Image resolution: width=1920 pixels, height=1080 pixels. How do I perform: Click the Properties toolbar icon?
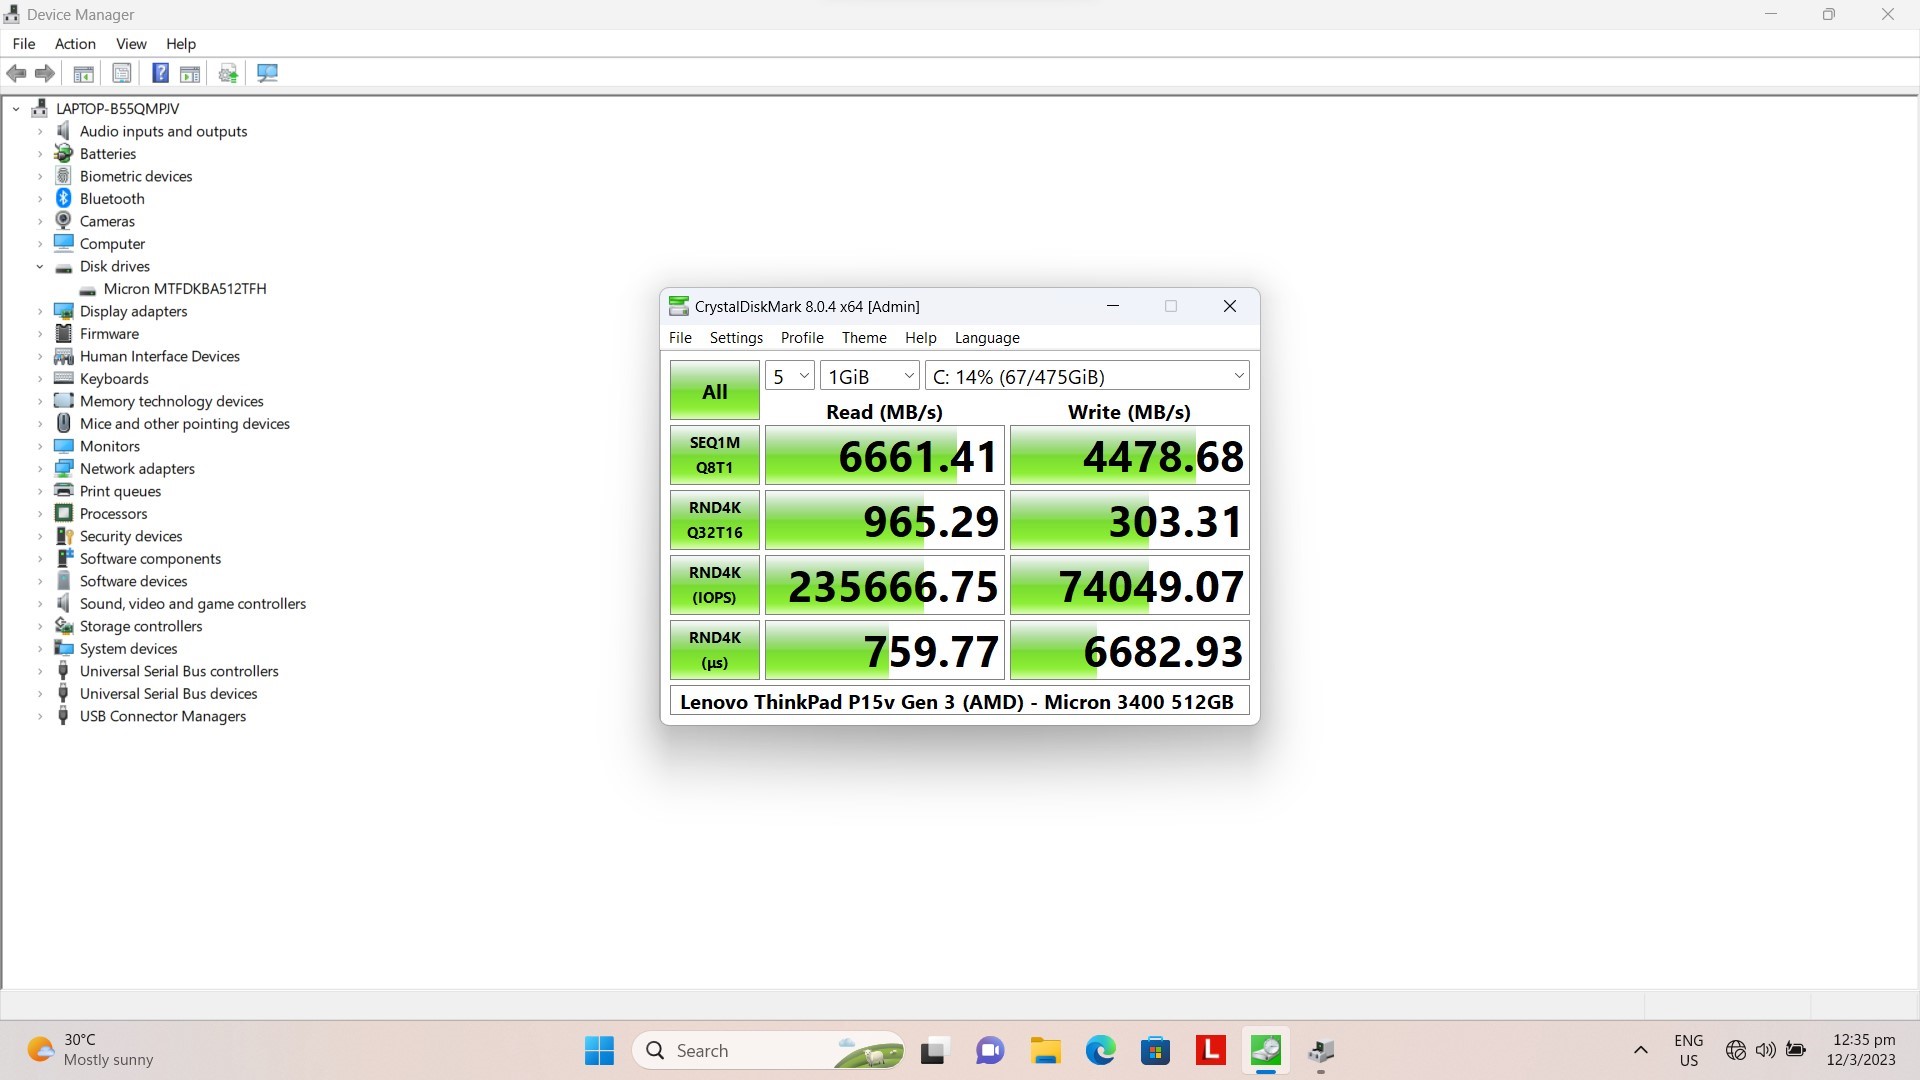coord(121,73)
